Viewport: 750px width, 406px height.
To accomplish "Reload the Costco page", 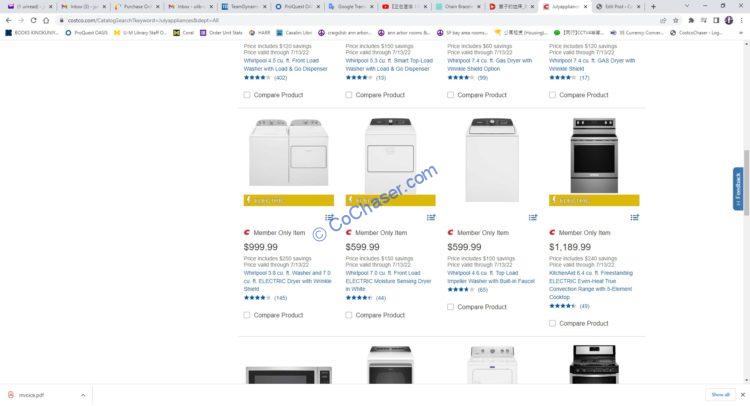I will point(34,19).
